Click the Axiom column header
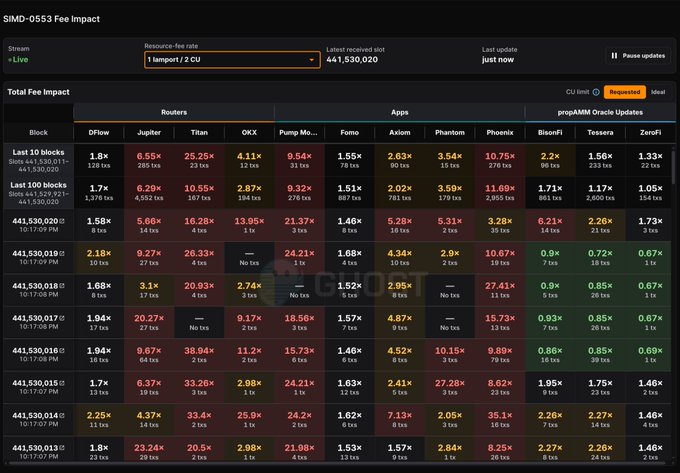The height and width of the screenshot is (473, 680). point(399,133)
